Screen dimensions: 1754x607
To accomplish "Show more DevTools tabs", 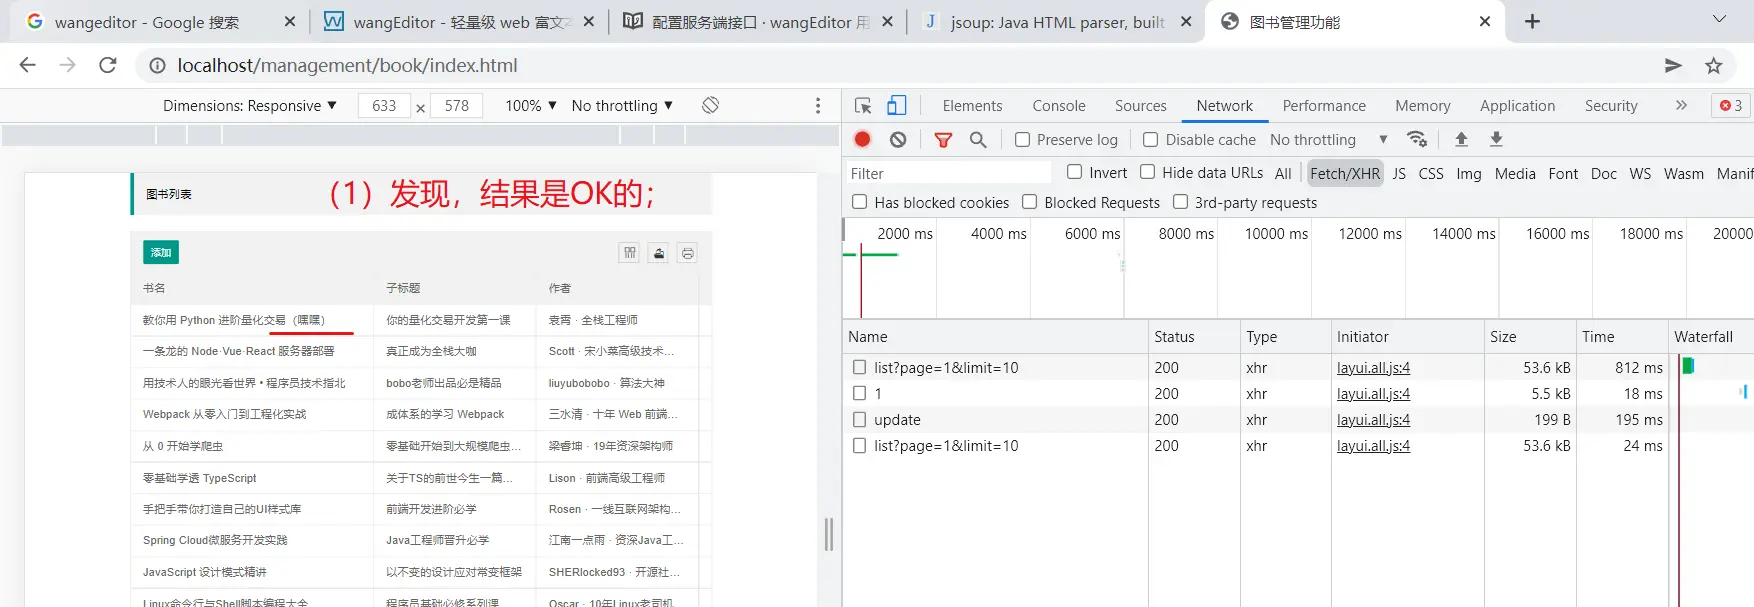I will pos(1681,105).
